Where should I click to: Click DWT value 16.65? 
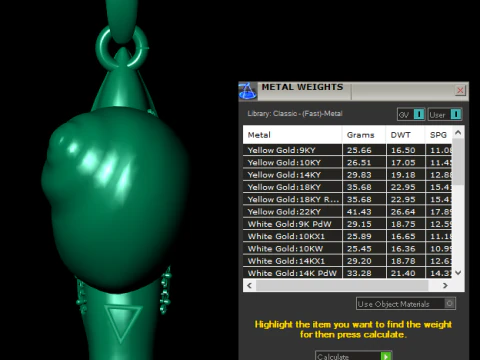403,236
